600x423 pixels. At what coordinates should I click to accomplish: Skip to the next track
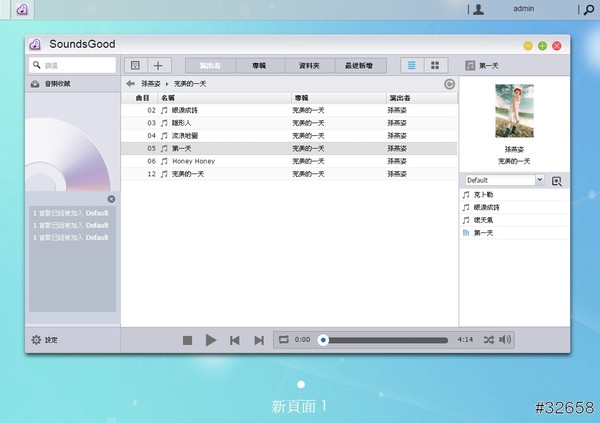(x=259, y=340)
